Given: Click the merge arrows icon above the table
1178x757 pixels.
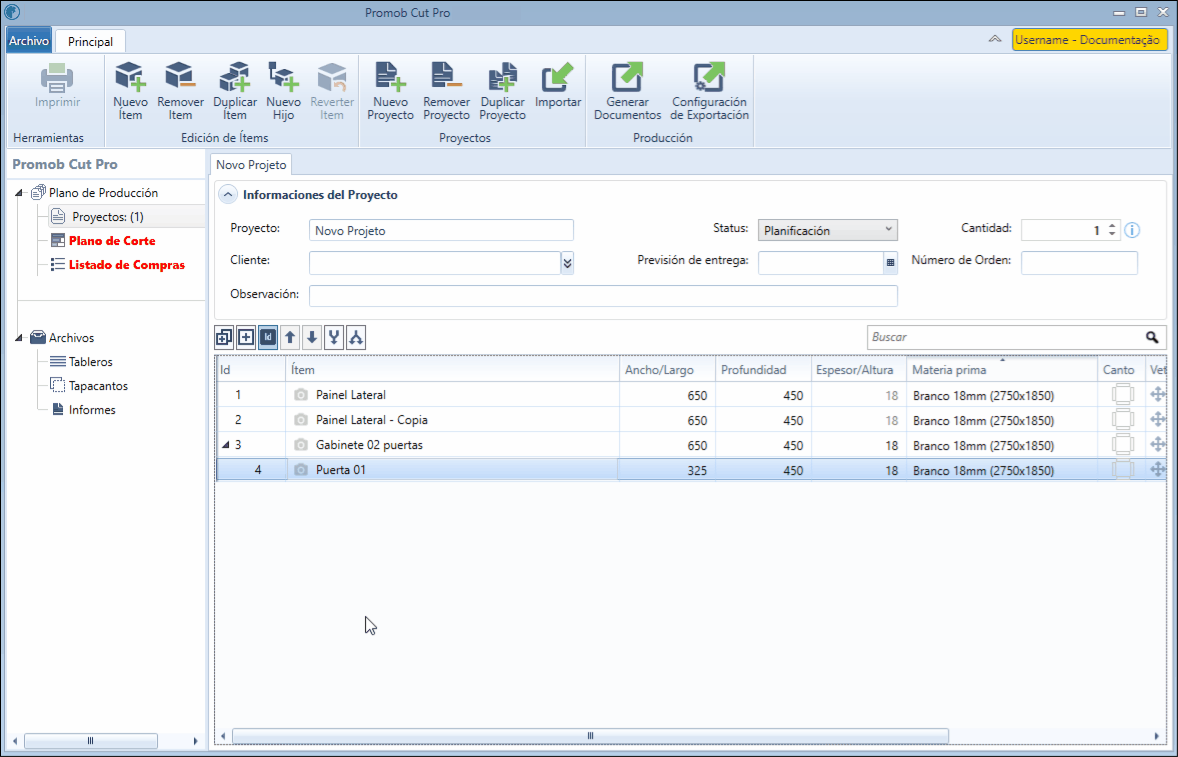Looking at the screenshot, I should [x=334, y=338].
